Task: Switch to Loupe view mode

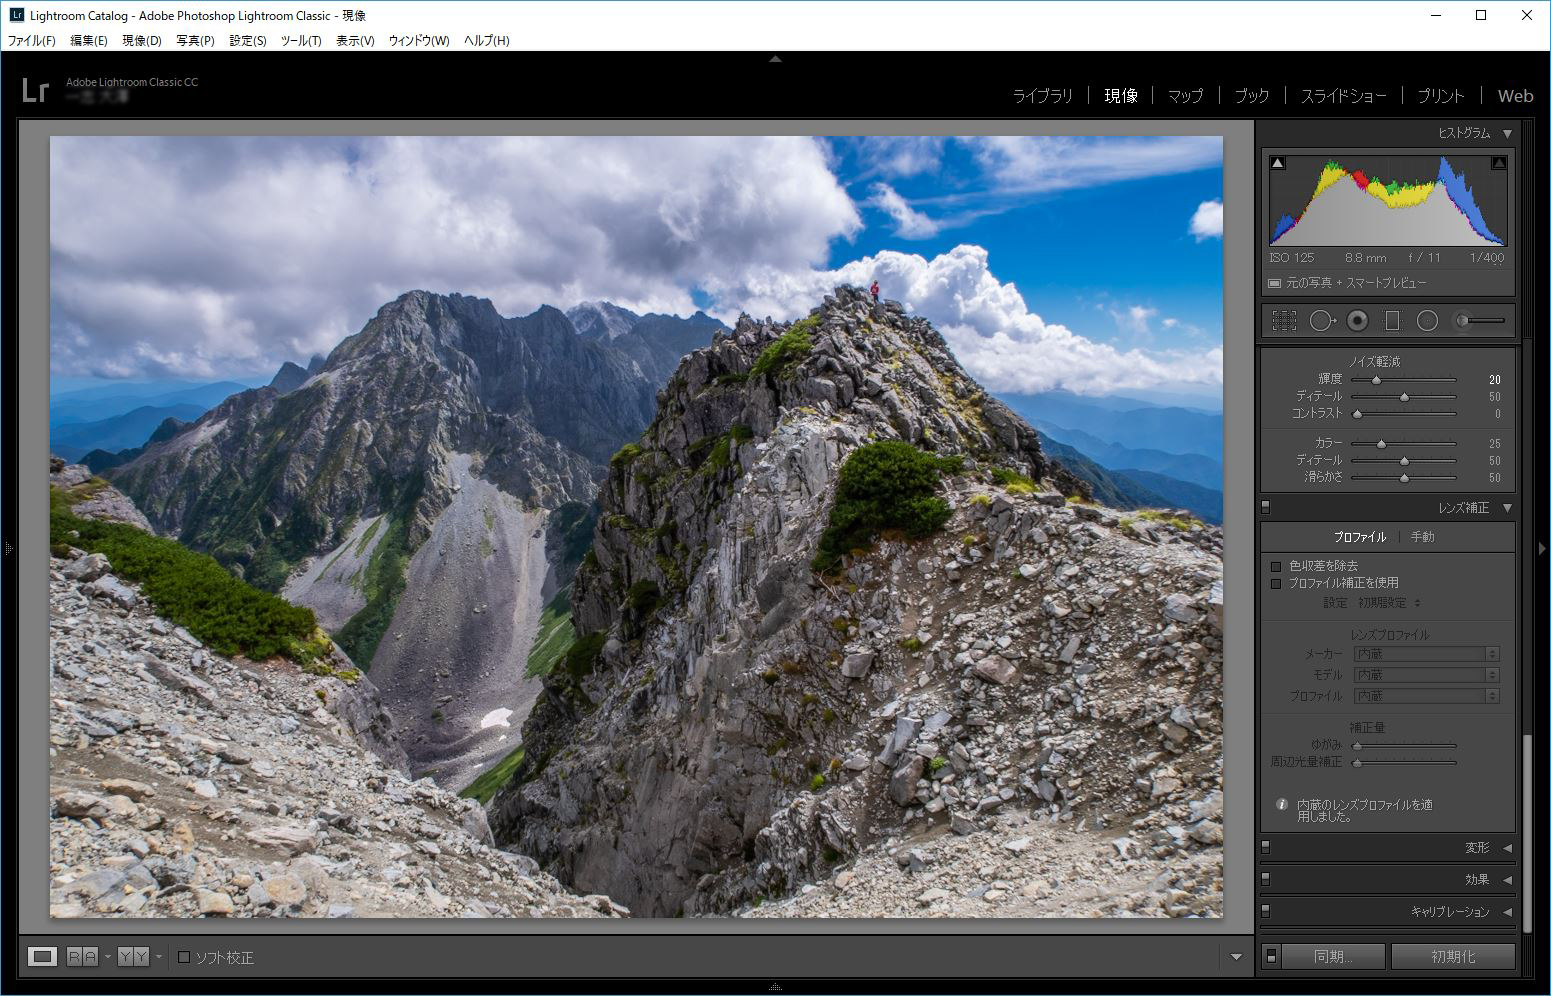Action: point(42,957)
